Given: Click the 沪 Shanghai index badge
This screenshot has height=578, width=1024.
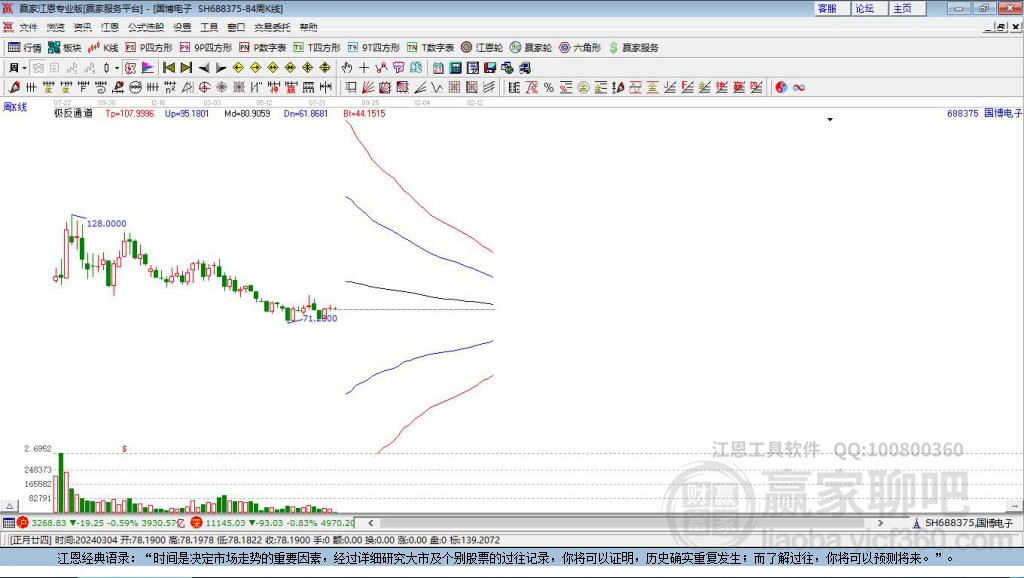Looking at the screenshot, I should tap(23, 522).
